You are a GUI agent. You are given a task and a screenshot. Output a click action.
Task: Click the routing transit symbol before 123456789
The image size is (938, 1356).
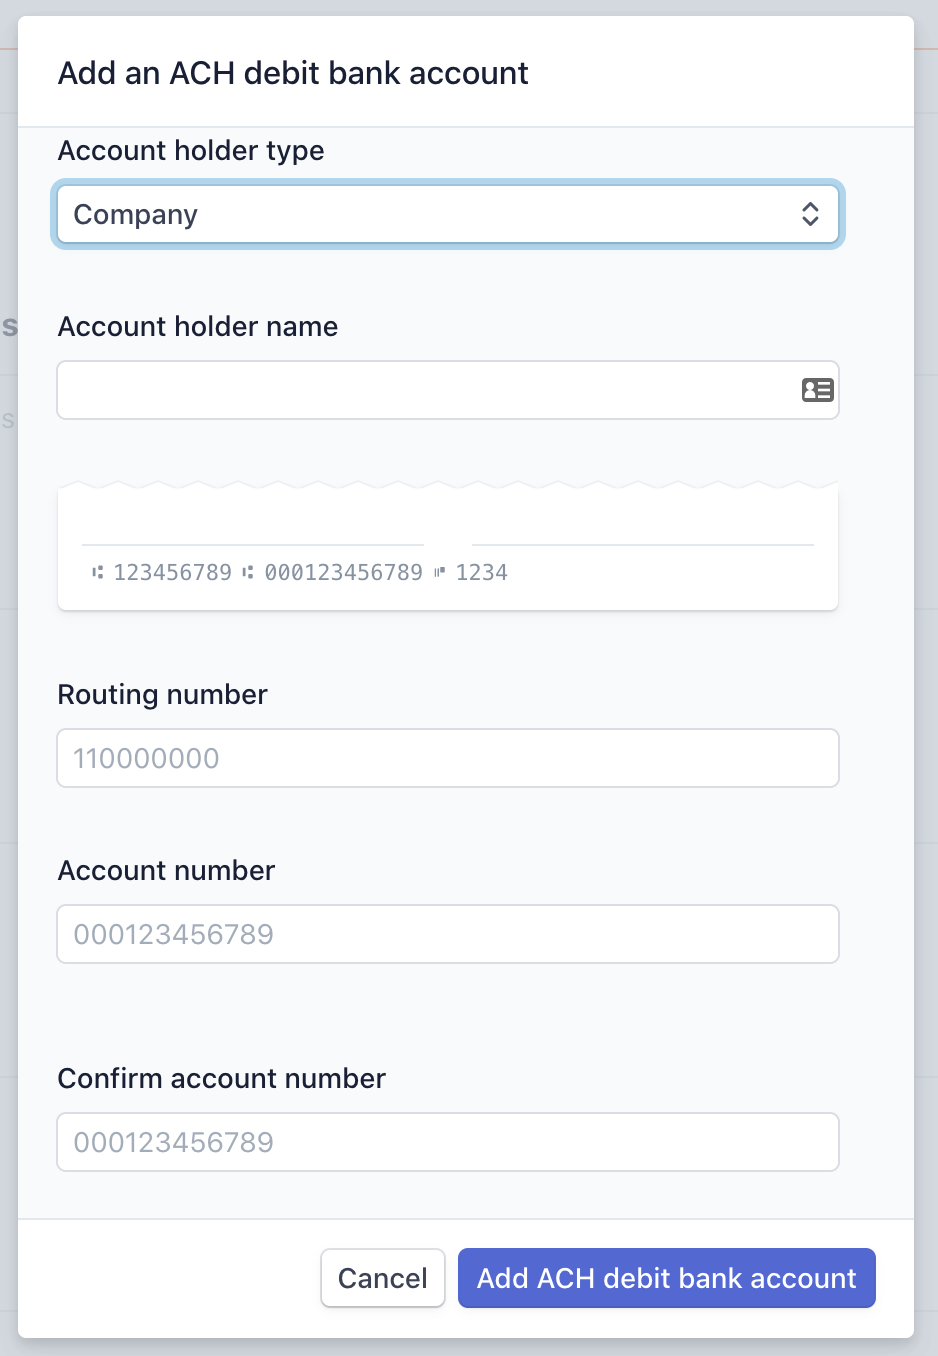(97, 572)
